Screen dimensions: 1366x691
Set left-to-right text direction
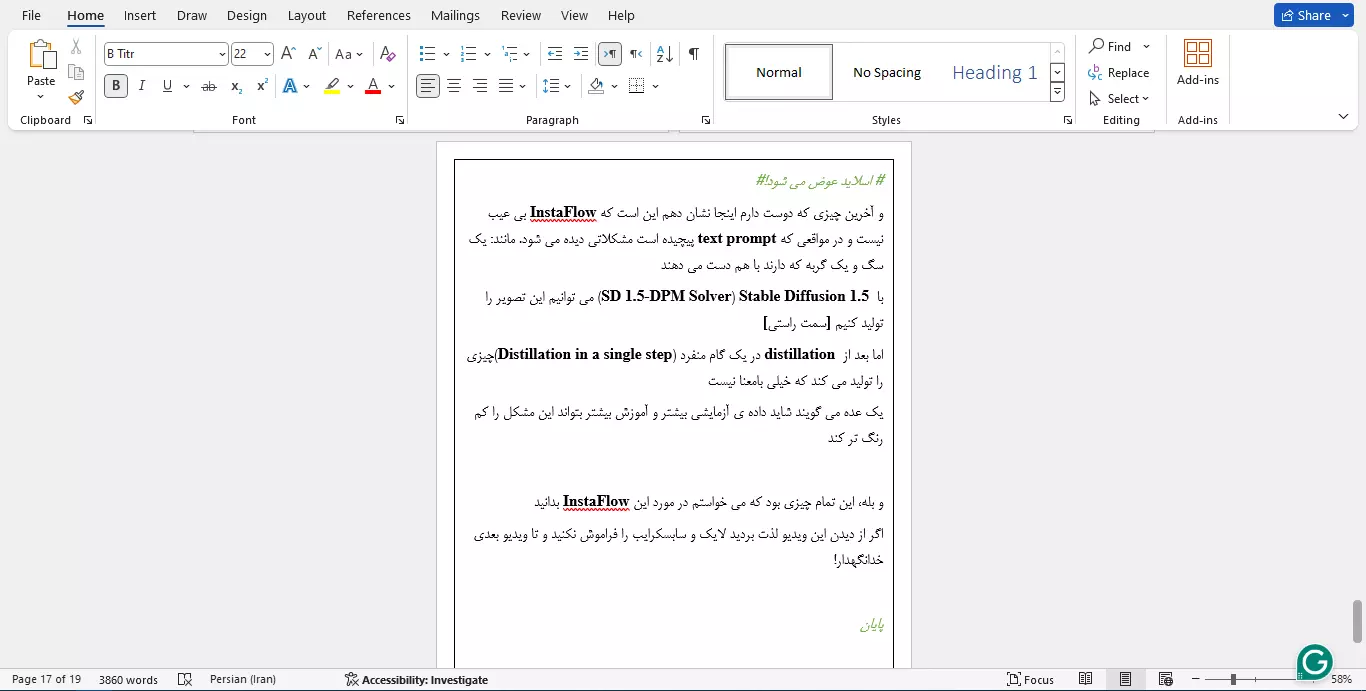609,54
